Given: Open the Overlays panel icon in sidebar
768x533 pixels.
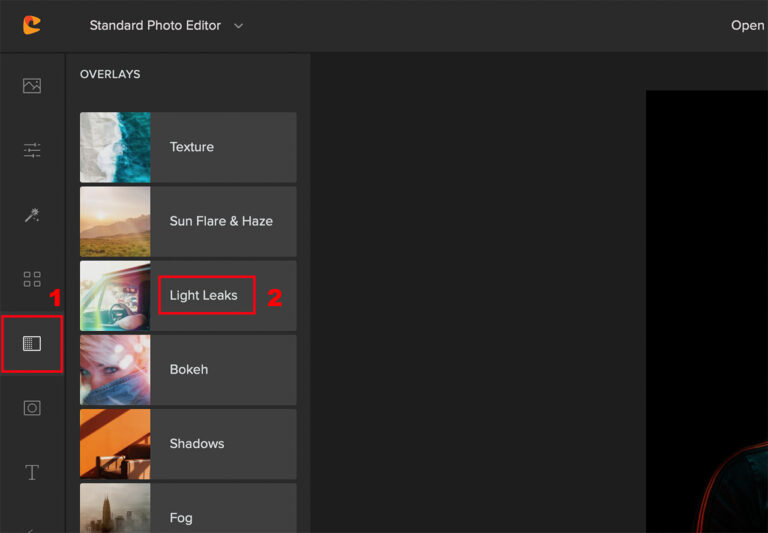Looking at the screenshot, I should coord(32,344).
